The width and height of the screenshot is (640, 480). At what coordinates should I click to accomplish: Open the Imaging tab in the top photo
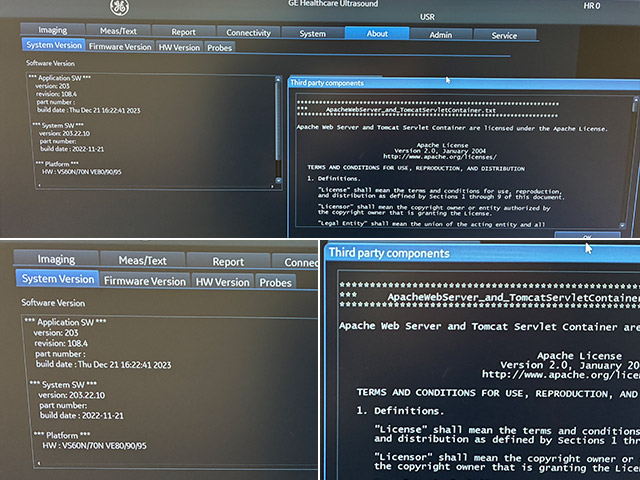[53, 30]
